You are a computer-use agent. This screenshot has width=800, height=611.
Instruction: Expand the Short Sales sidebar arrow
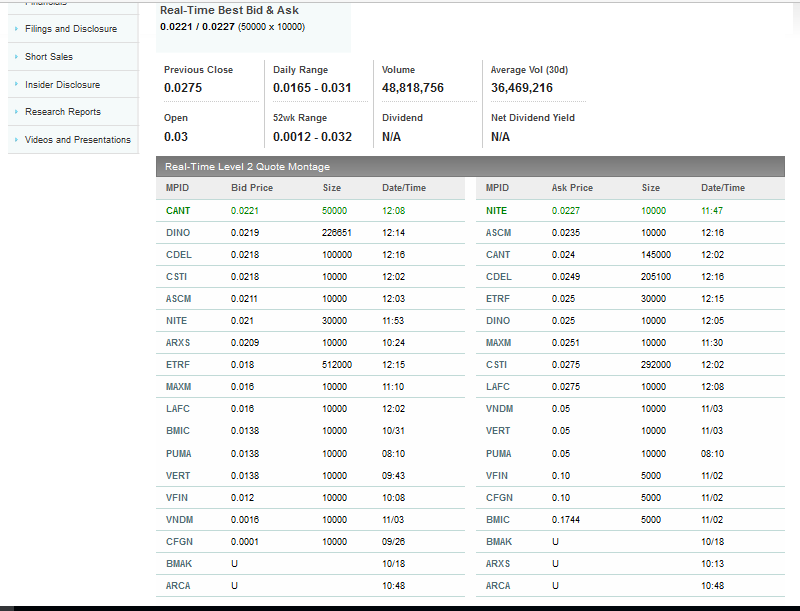click(16, 57)
